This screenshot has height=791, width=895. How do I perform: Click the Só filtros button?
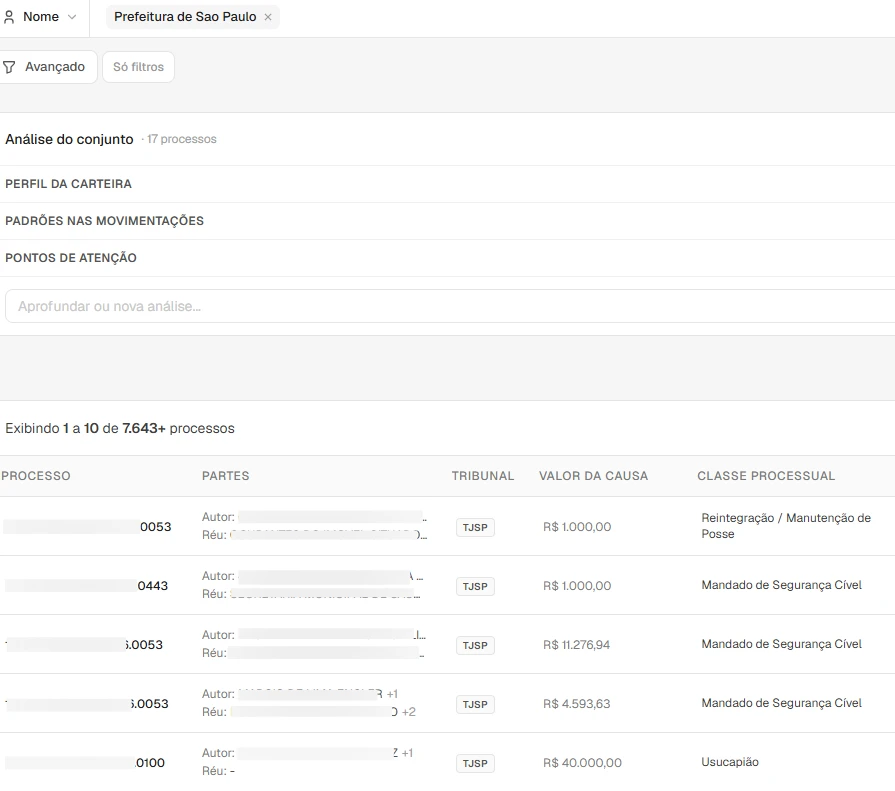(x=138, y=67)
